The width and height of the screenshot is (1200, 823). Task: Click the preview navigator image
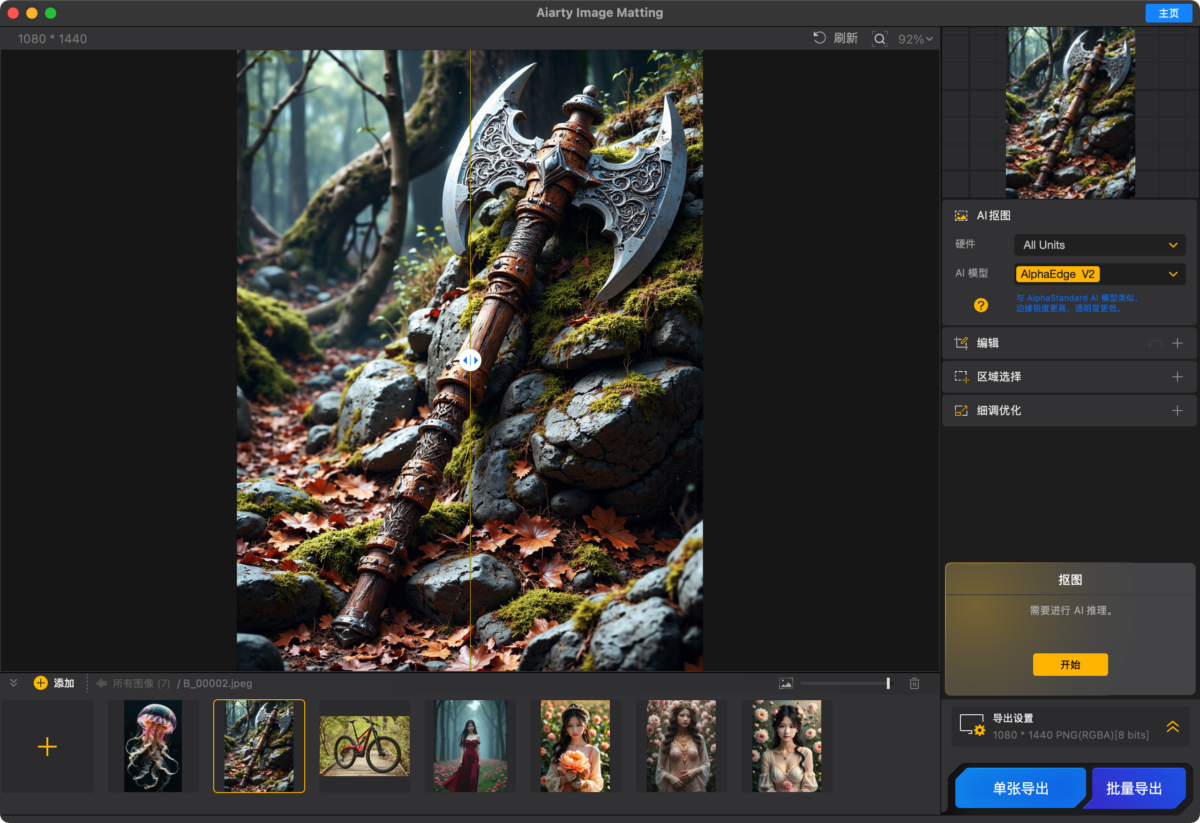point(1070,112)
